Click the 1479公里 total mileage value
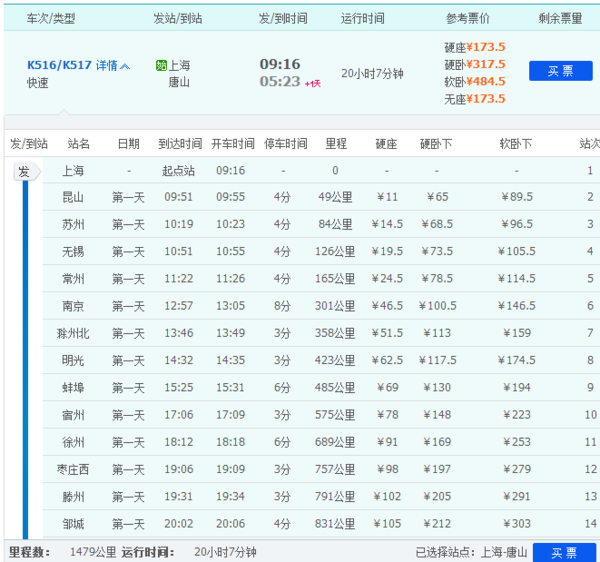The width and height of the screenshot is (600, 562). click(93, 552)
